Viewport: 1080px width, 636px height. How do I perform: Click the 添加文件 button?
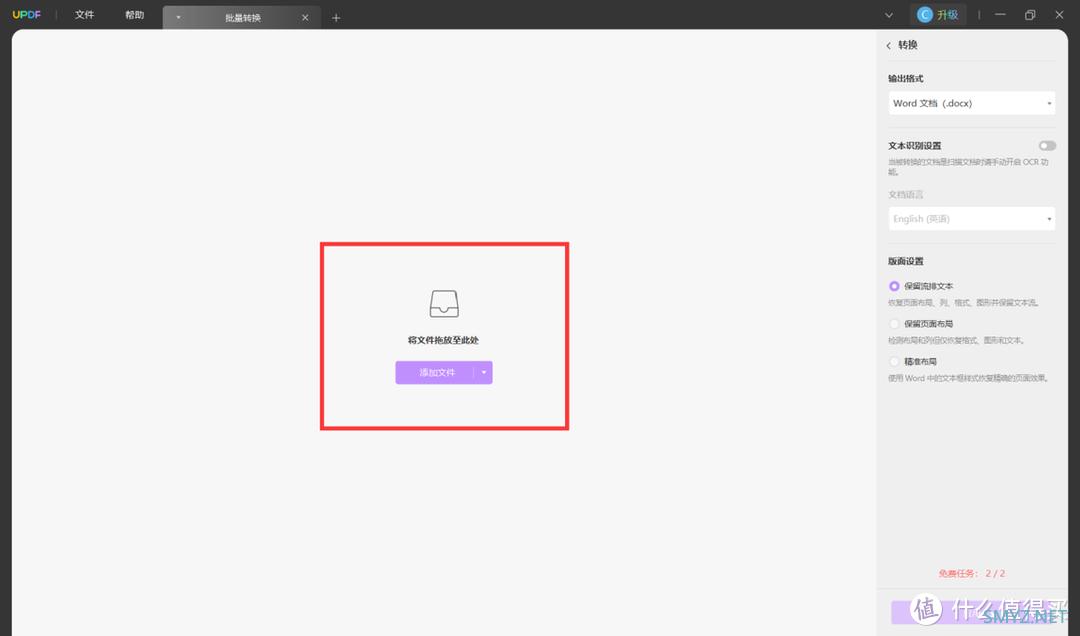[x=435, y=373]
